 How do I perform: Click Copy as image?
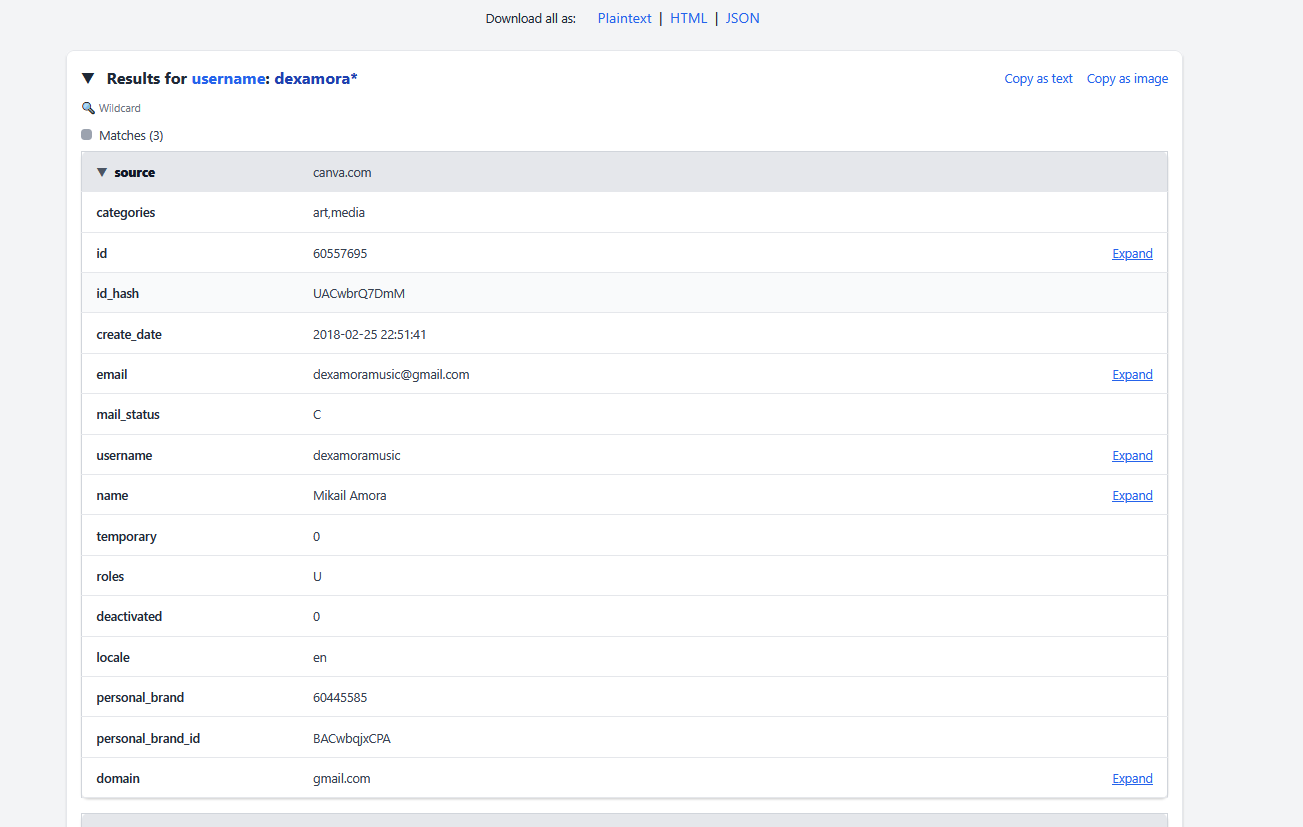click(x=1127, y=79)
